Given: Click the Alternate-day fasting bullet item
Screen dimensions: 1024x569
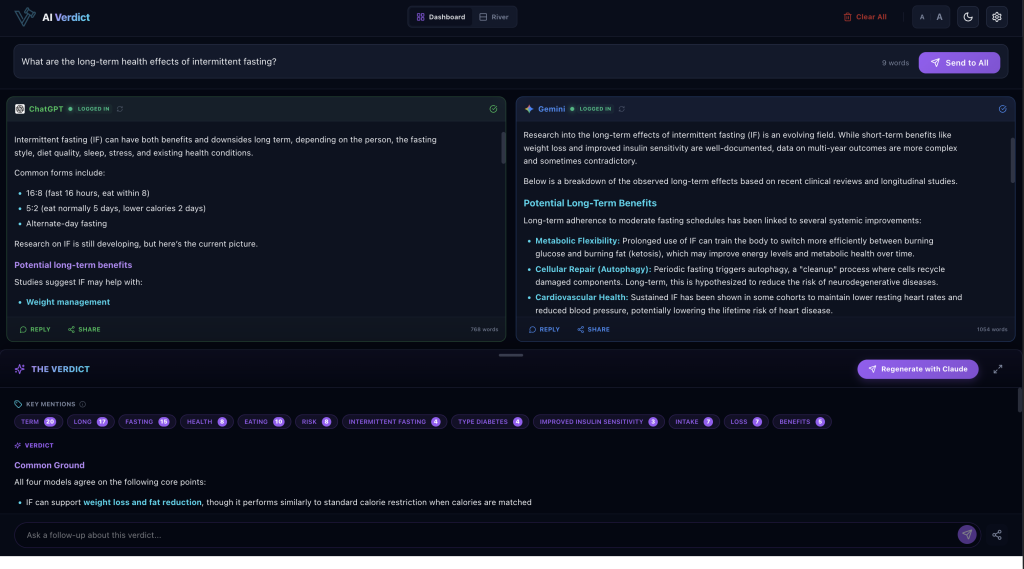Looking at the screenshot, I should tap(67, 224).
